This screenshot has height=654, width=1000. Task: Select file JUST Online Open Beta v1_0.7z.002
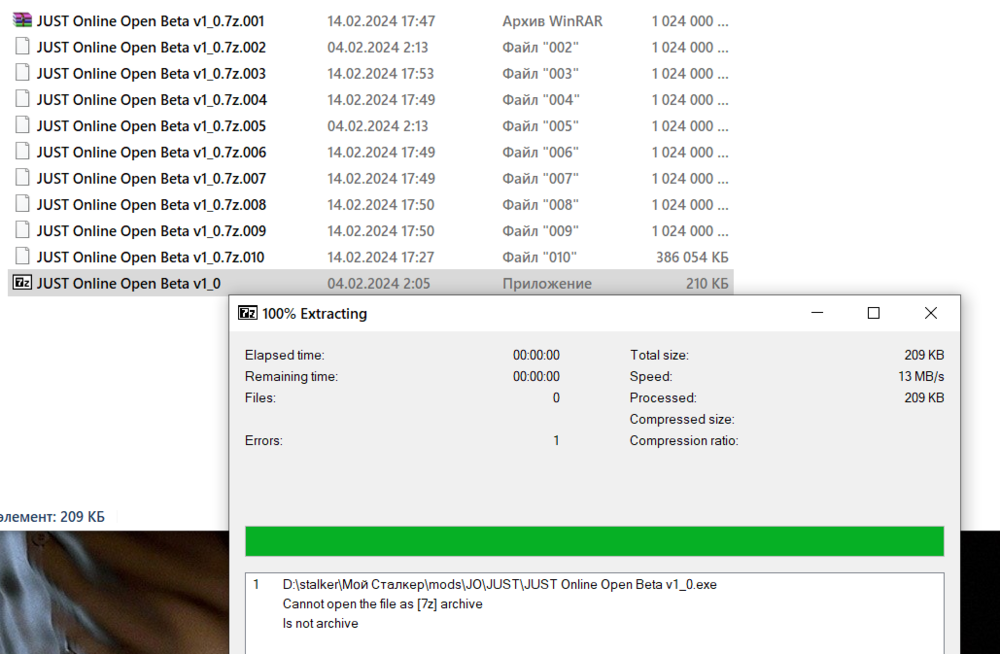(x=151, y=47)
